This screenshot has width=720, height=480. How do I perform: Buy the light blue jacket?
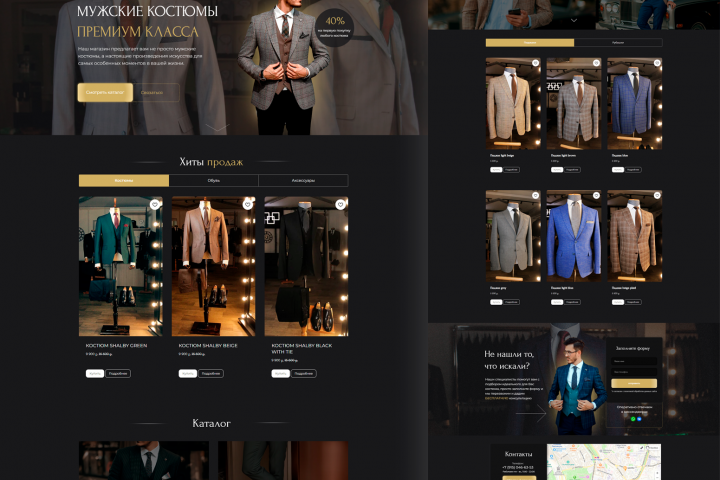tap(557, 302)
